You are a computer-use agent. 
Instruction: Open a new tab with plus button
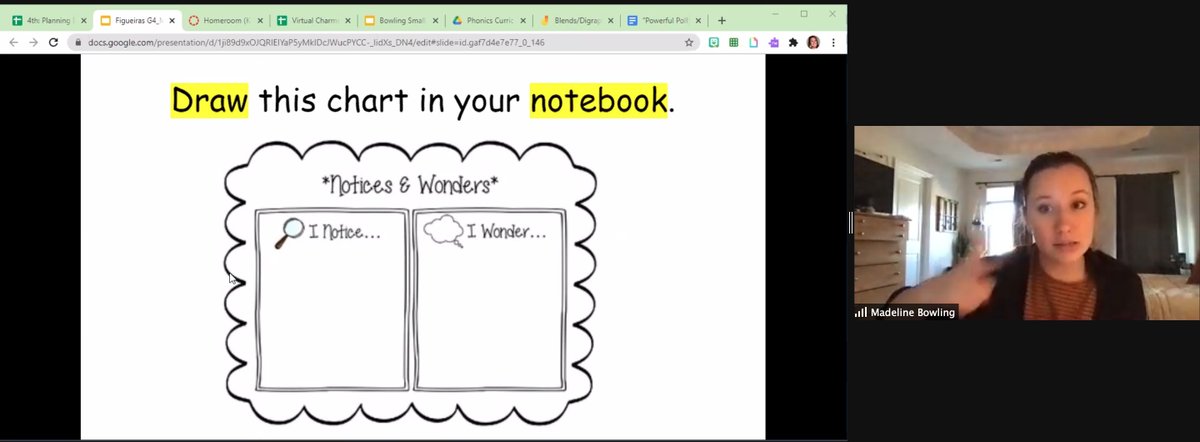click(x=722, y=20)
